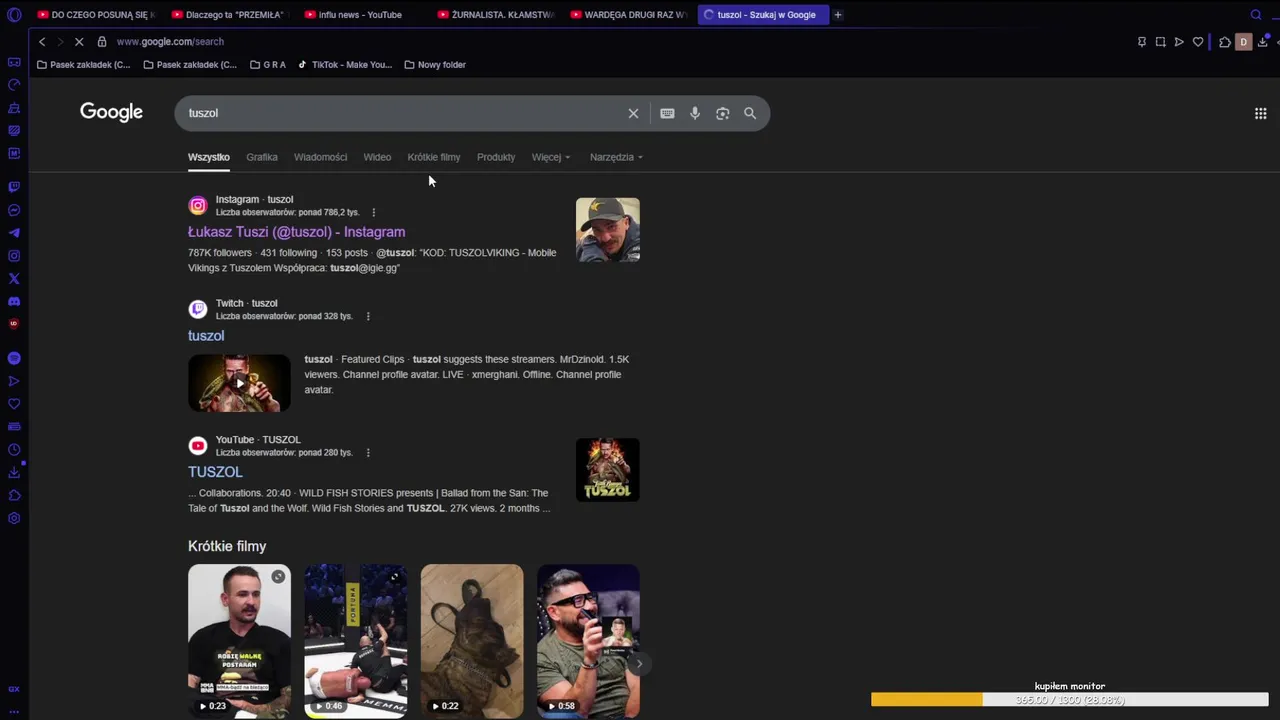This screenshot has width=1280, height=720.
Task: Switch to 'ŻURNALISTA. KŁAMSTWA' tab
Action: (495, 15)
